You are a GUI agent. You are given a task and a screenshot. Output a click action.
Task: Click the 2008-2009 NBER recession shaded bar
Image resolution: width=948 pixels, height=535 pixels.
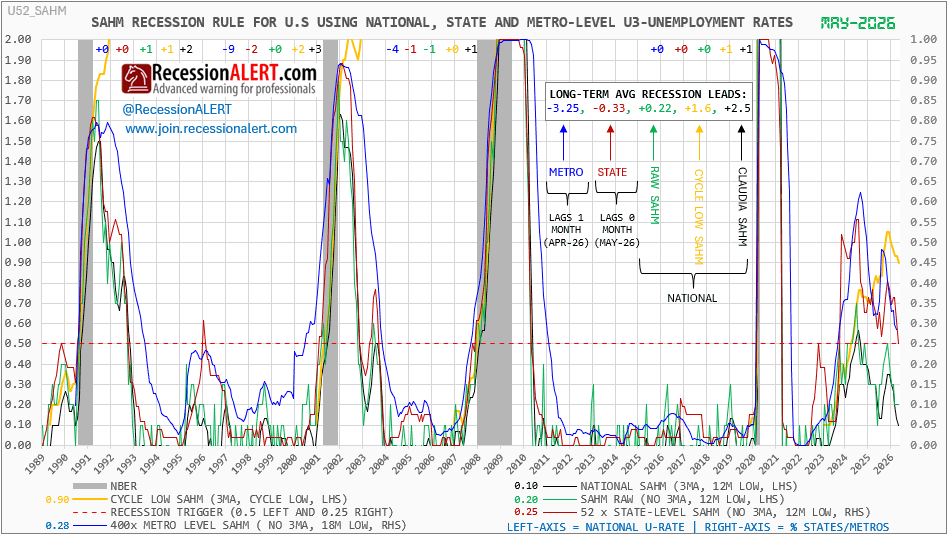(x=495, y=242)
